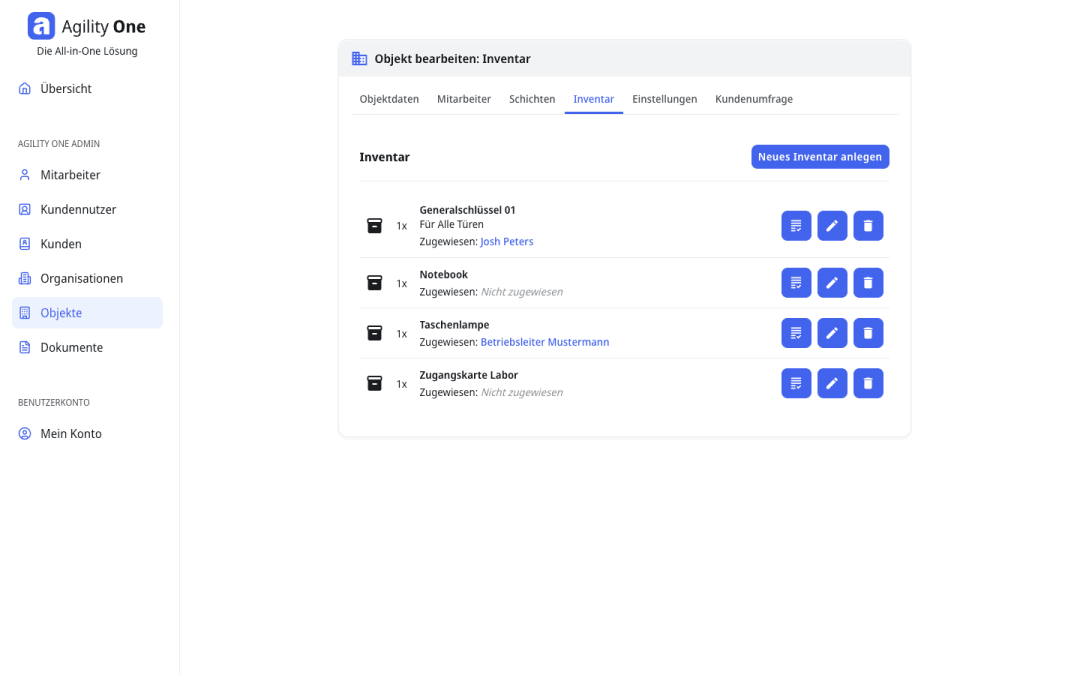Screen dimensions: 1080x675
Task: Open Dokumente from the sidebar
Action: (x=71, y=348)
